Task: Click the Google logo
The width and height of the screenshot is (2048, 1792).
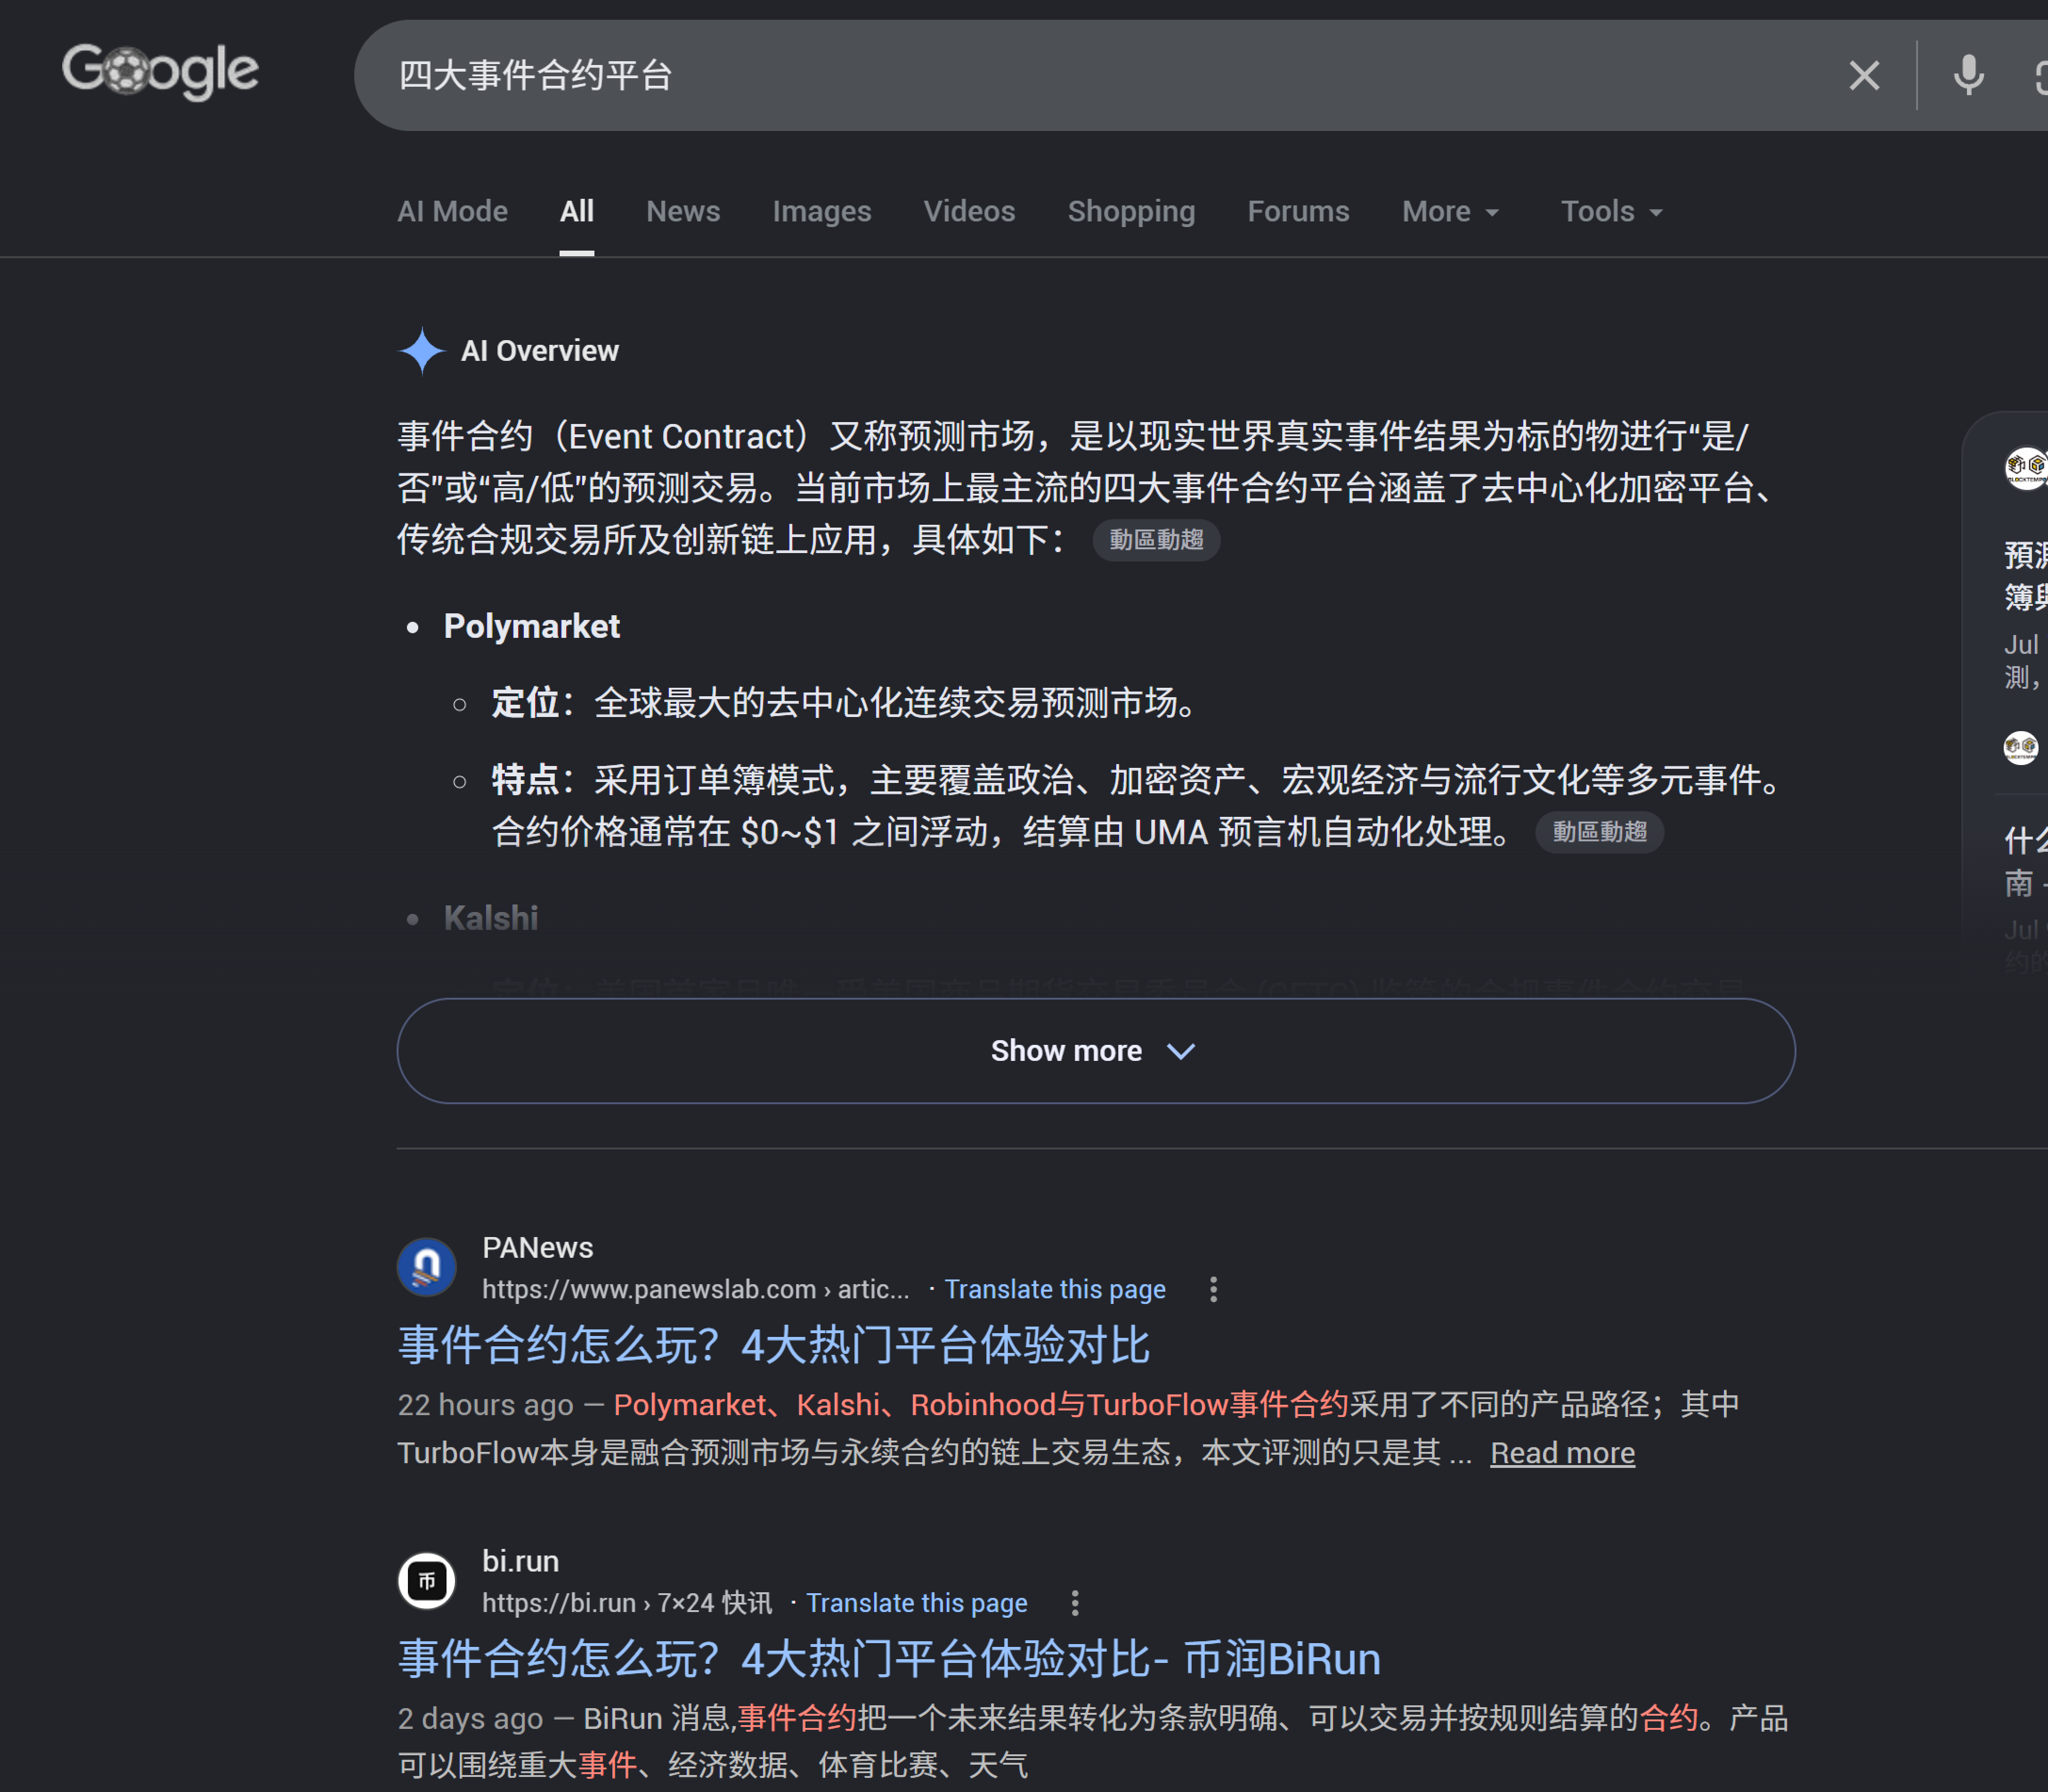Action: [160, 71]
